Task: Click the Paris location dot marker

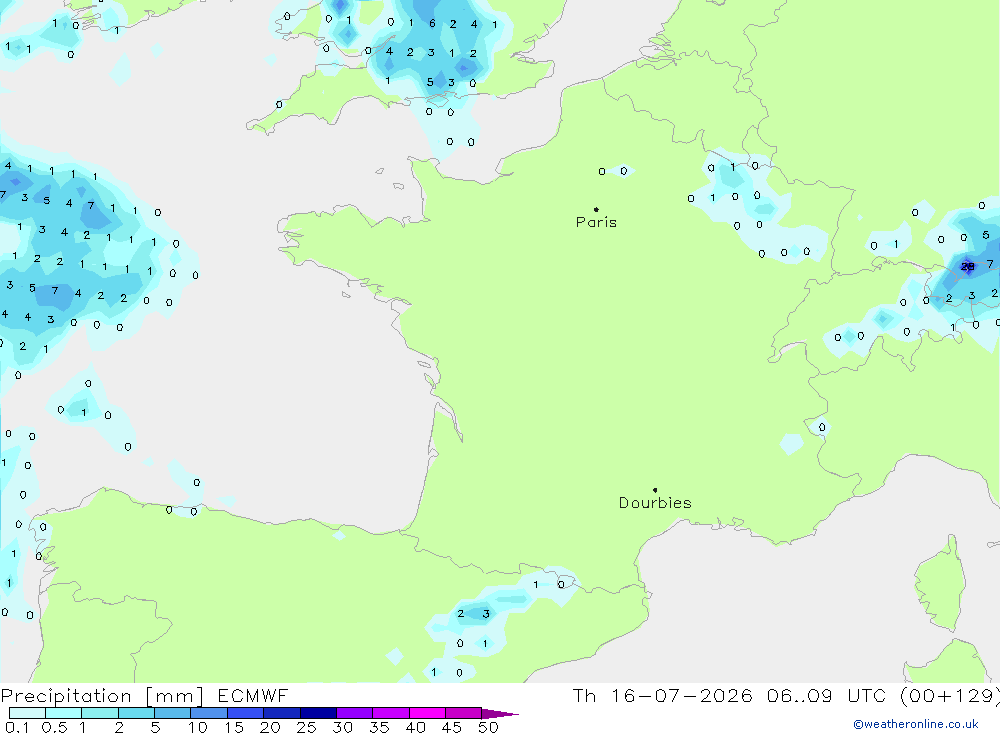Action: click(596, 209)
